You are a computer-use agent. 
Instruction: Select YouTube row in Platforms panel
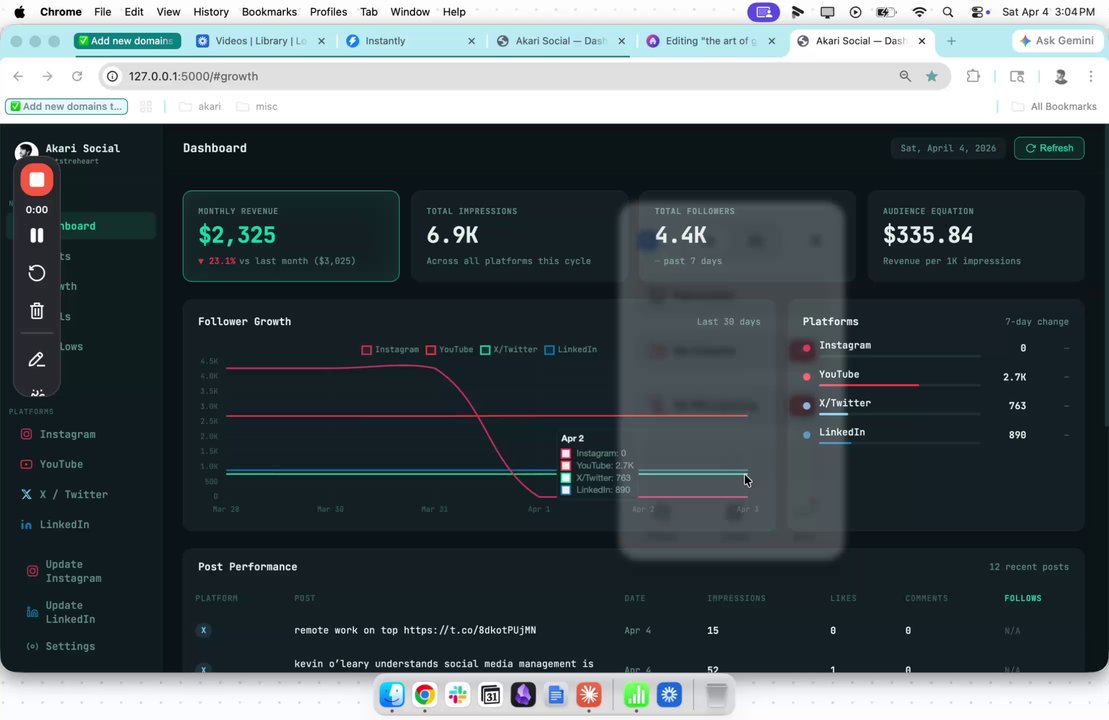935,377
